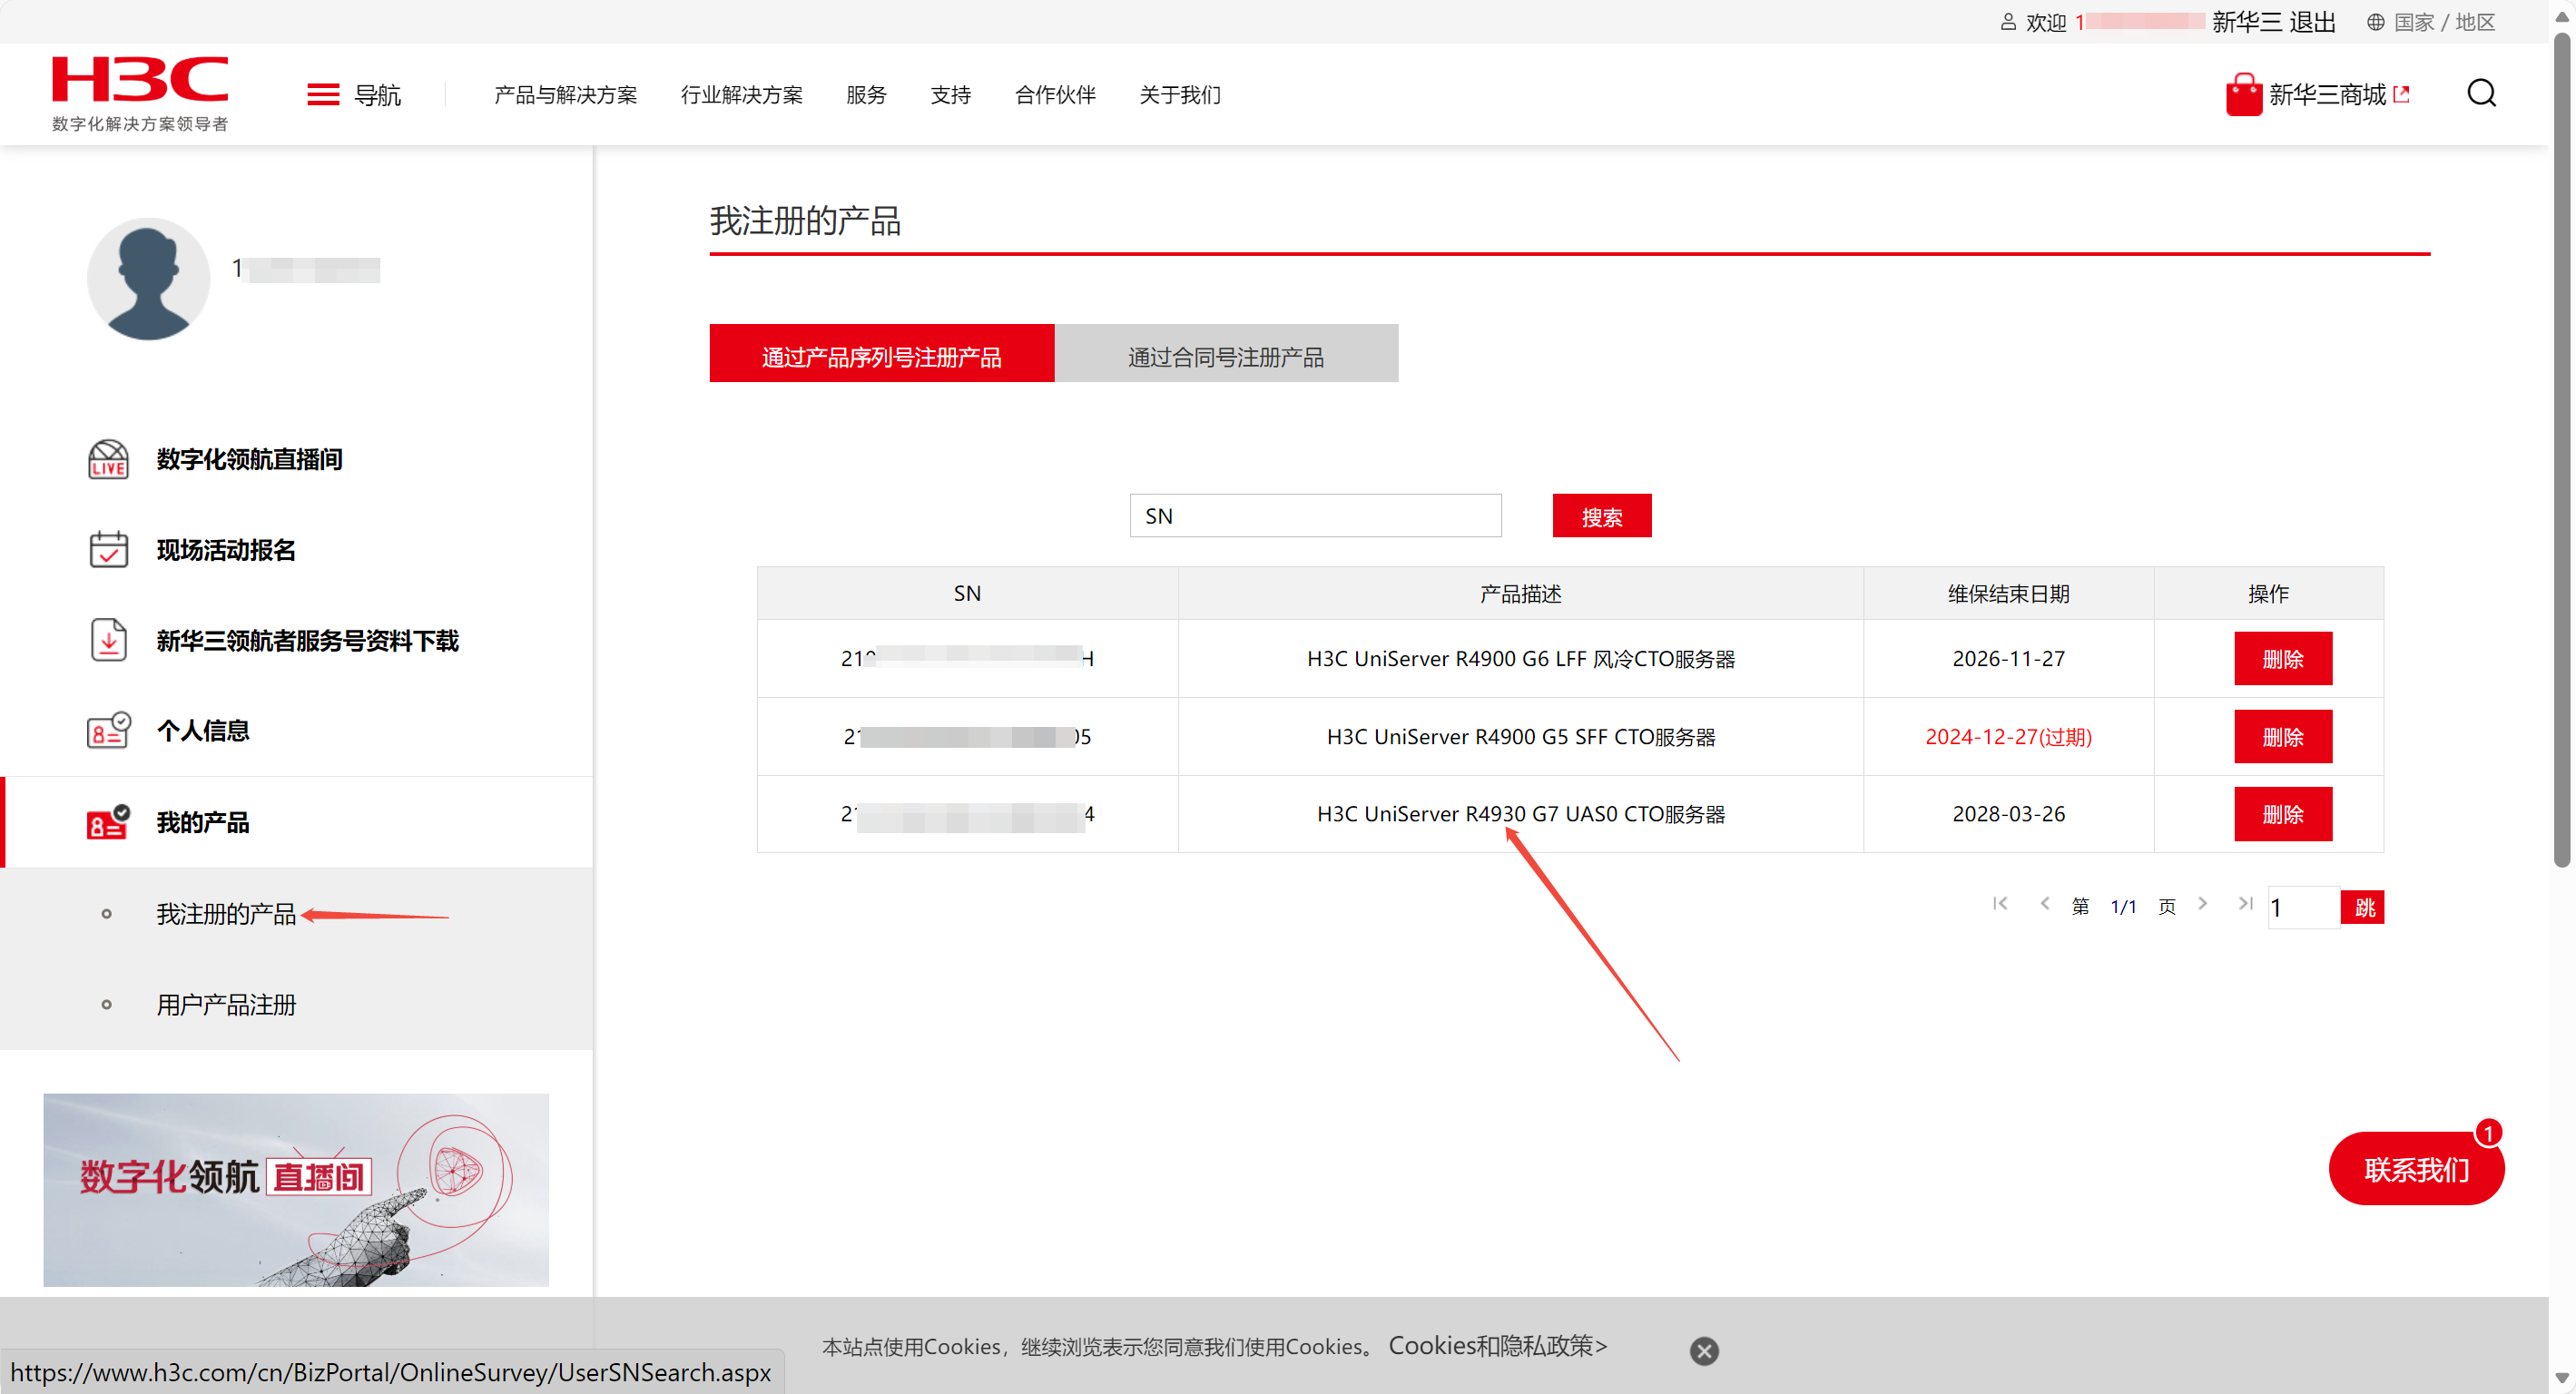The width and height of the screenshot is (2576, 1394).
Task: Go to the next page arrow
Action: (x=2202, y=904)
